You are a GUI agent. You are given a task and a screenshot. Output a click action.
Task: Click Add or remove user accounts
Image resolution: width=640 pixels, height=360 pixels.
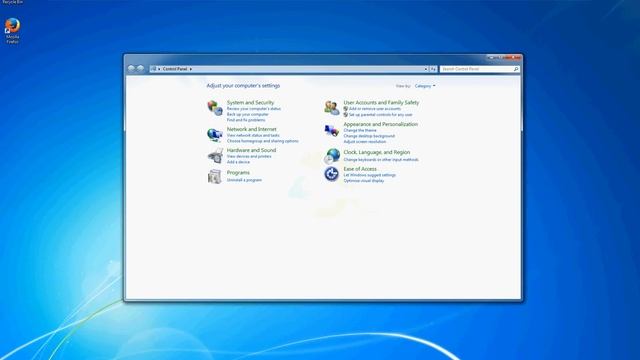click(x=375, y=109)
